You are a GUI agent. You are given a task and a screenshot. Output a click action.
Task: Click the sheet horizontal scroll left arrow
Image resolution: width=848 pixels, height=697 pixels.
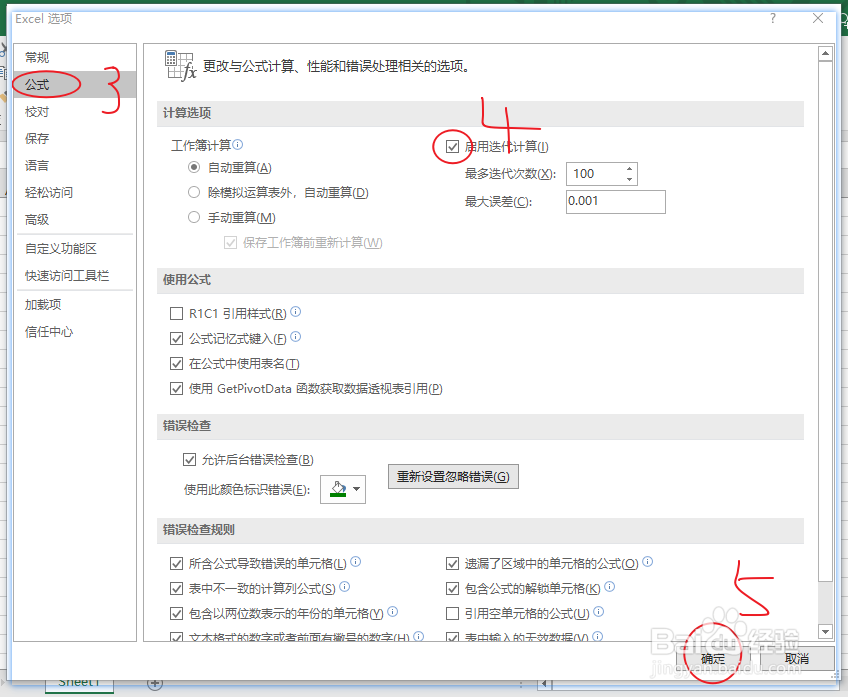544,684
